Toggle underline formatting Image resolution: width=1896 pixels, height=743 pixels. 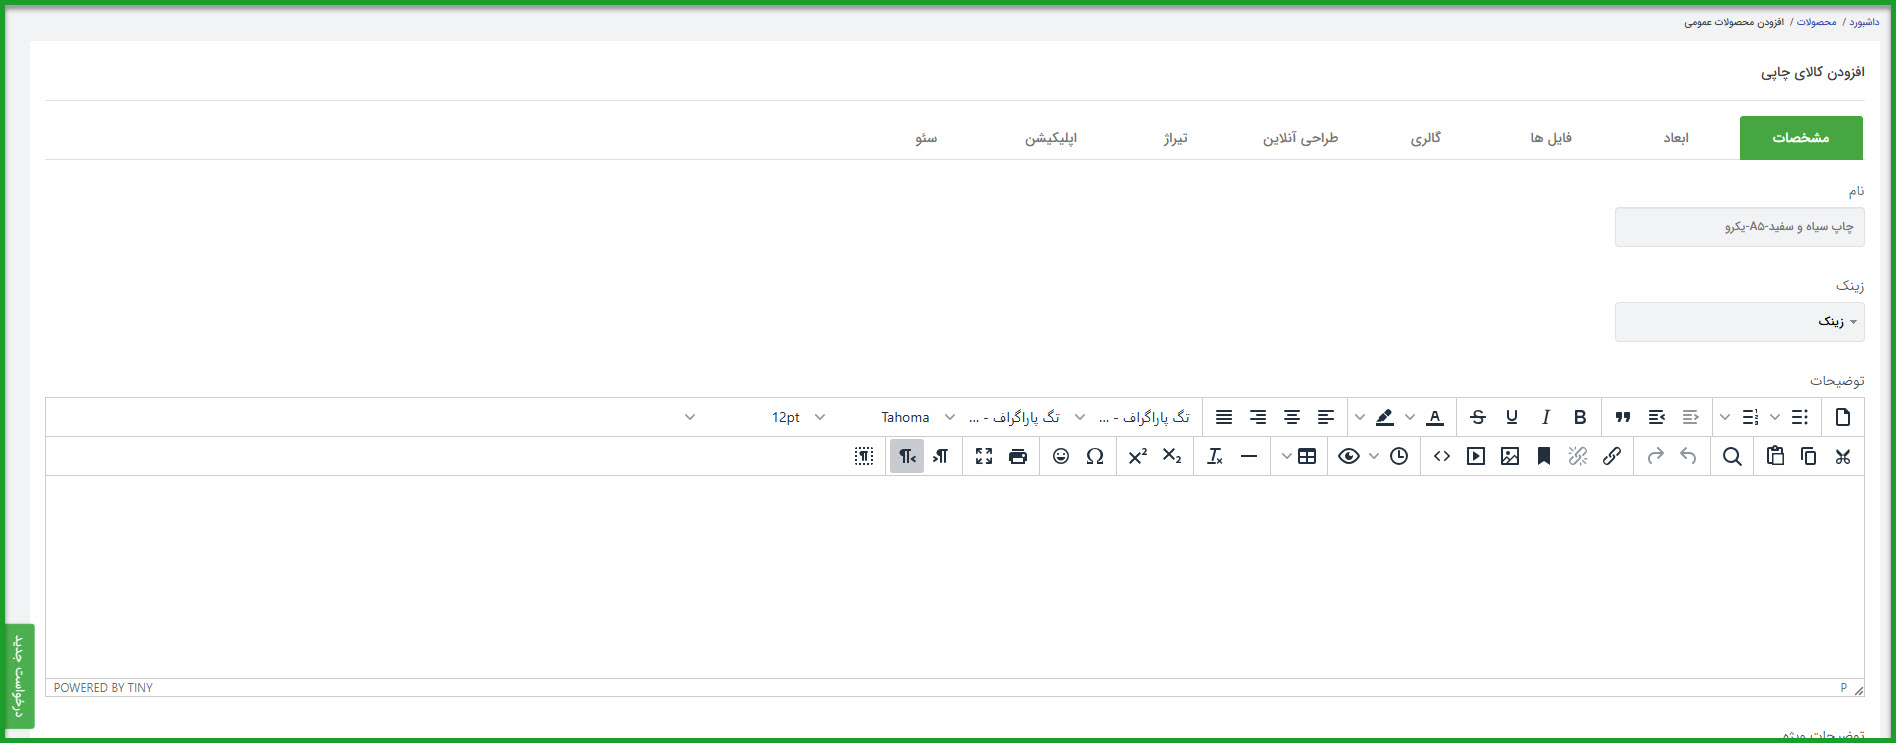(1512, 417)
